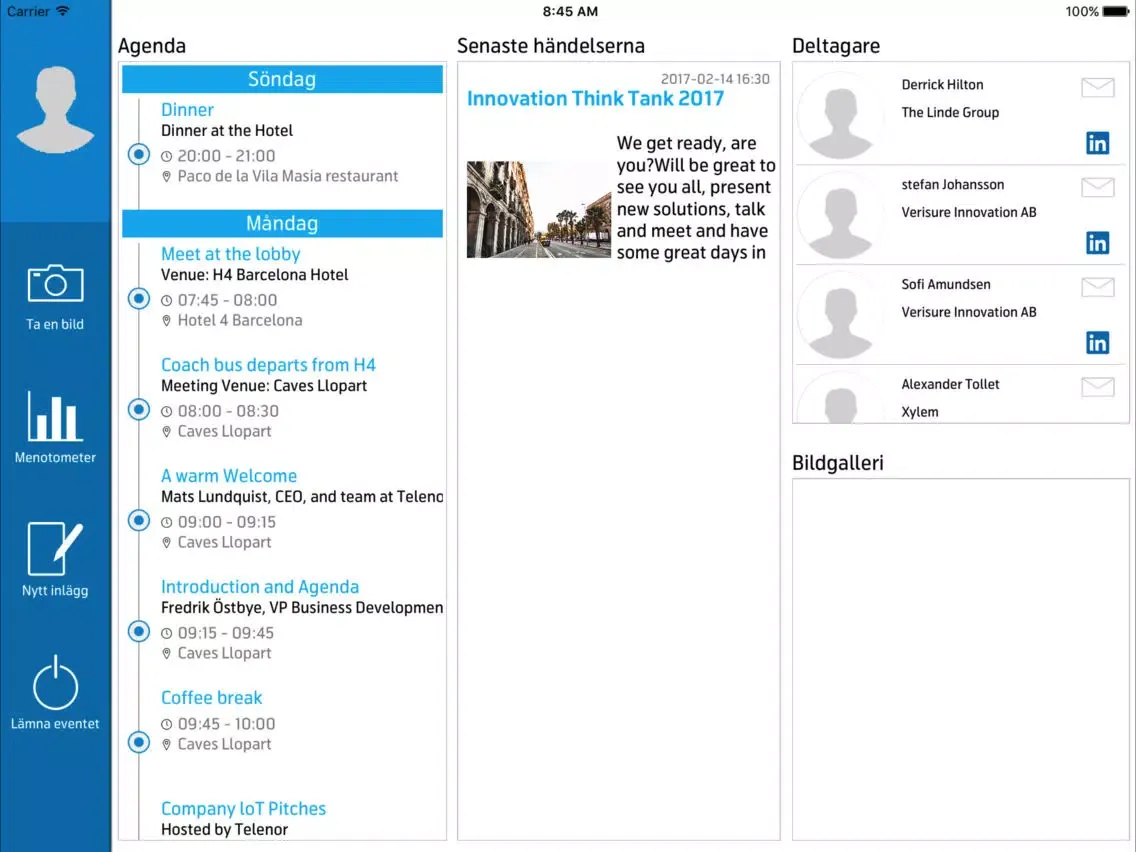
Task: Select the A warm Welcome timeline marker
Action: tap(138, 520)
